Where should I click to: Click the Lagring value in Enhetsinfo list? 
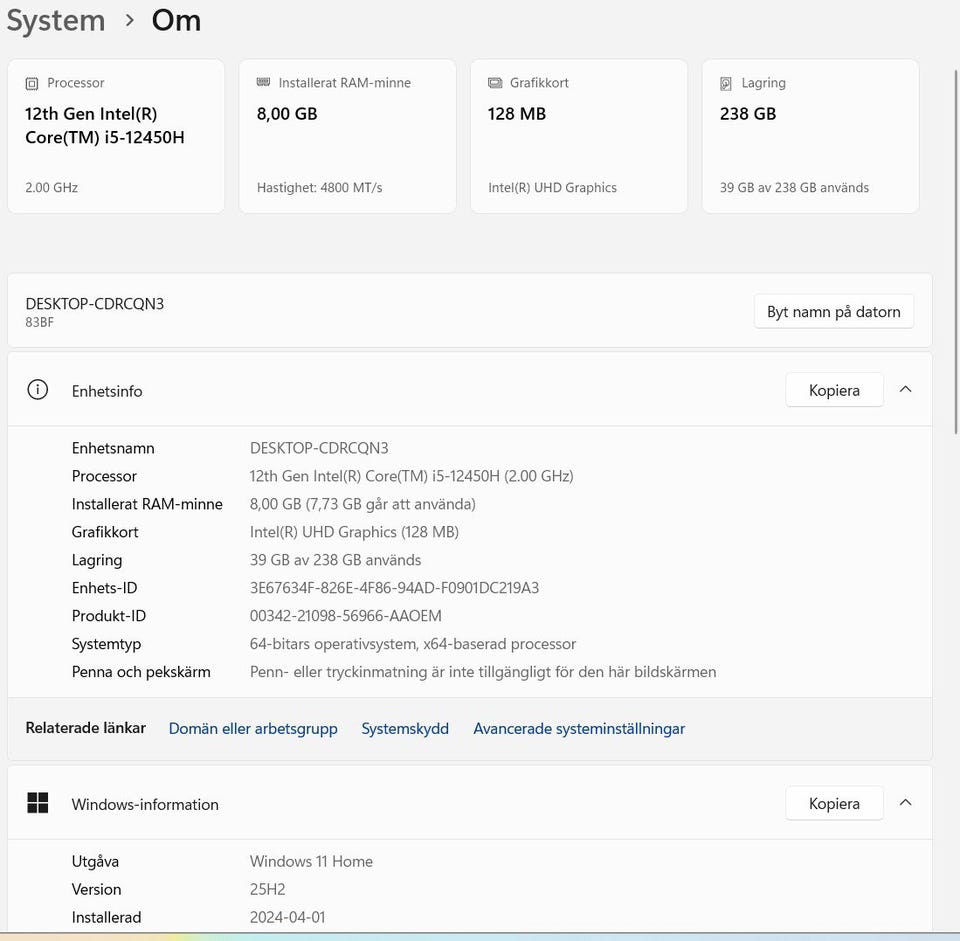(336, 560)
